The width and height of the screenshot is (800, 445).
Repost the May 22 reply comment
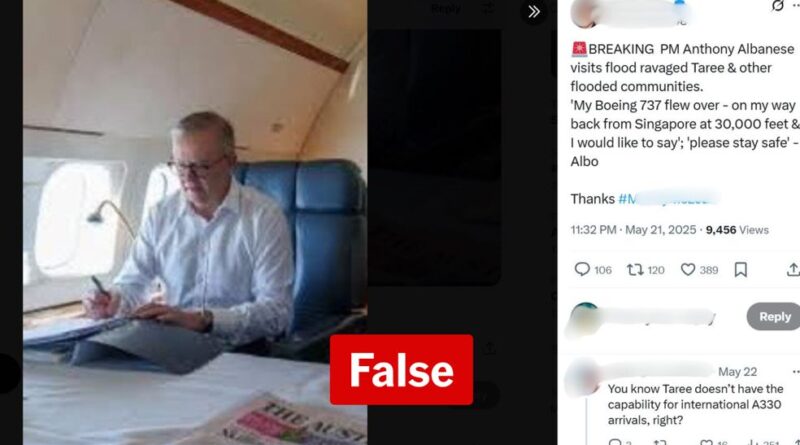pos(660,442)
